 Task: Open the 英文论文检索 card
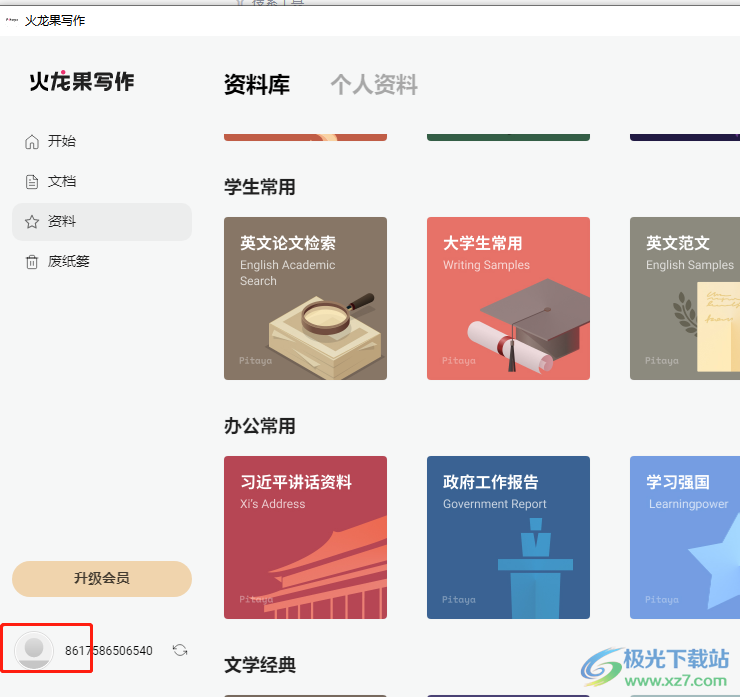(x=305, y=298)
